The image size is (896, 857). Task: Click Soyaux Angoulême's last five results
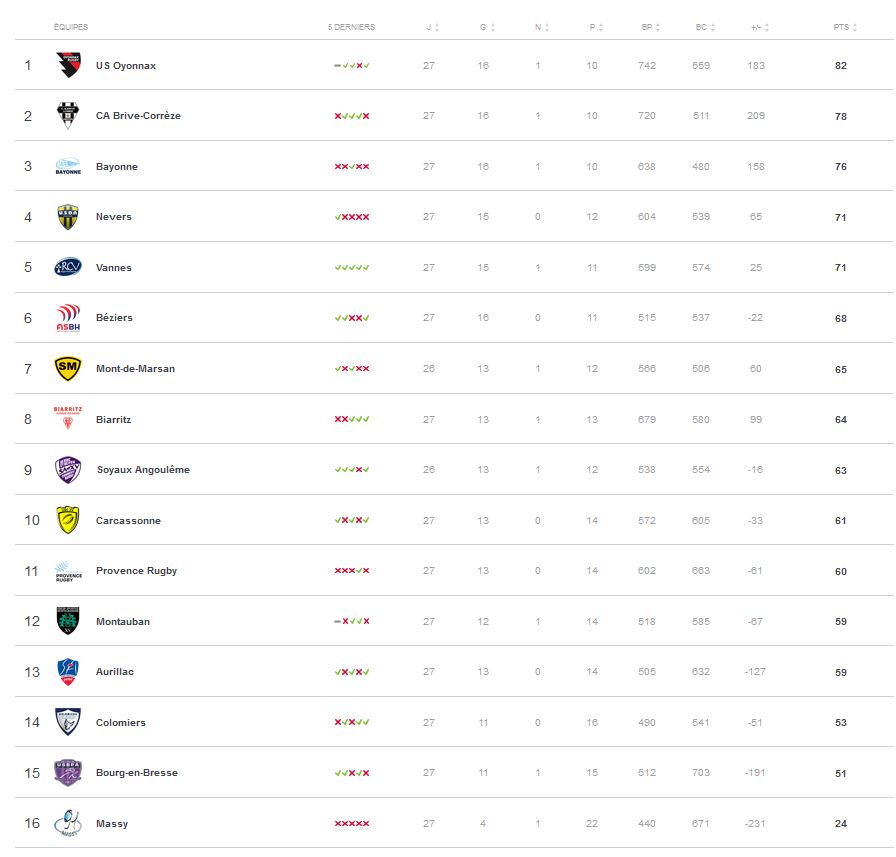352,470
